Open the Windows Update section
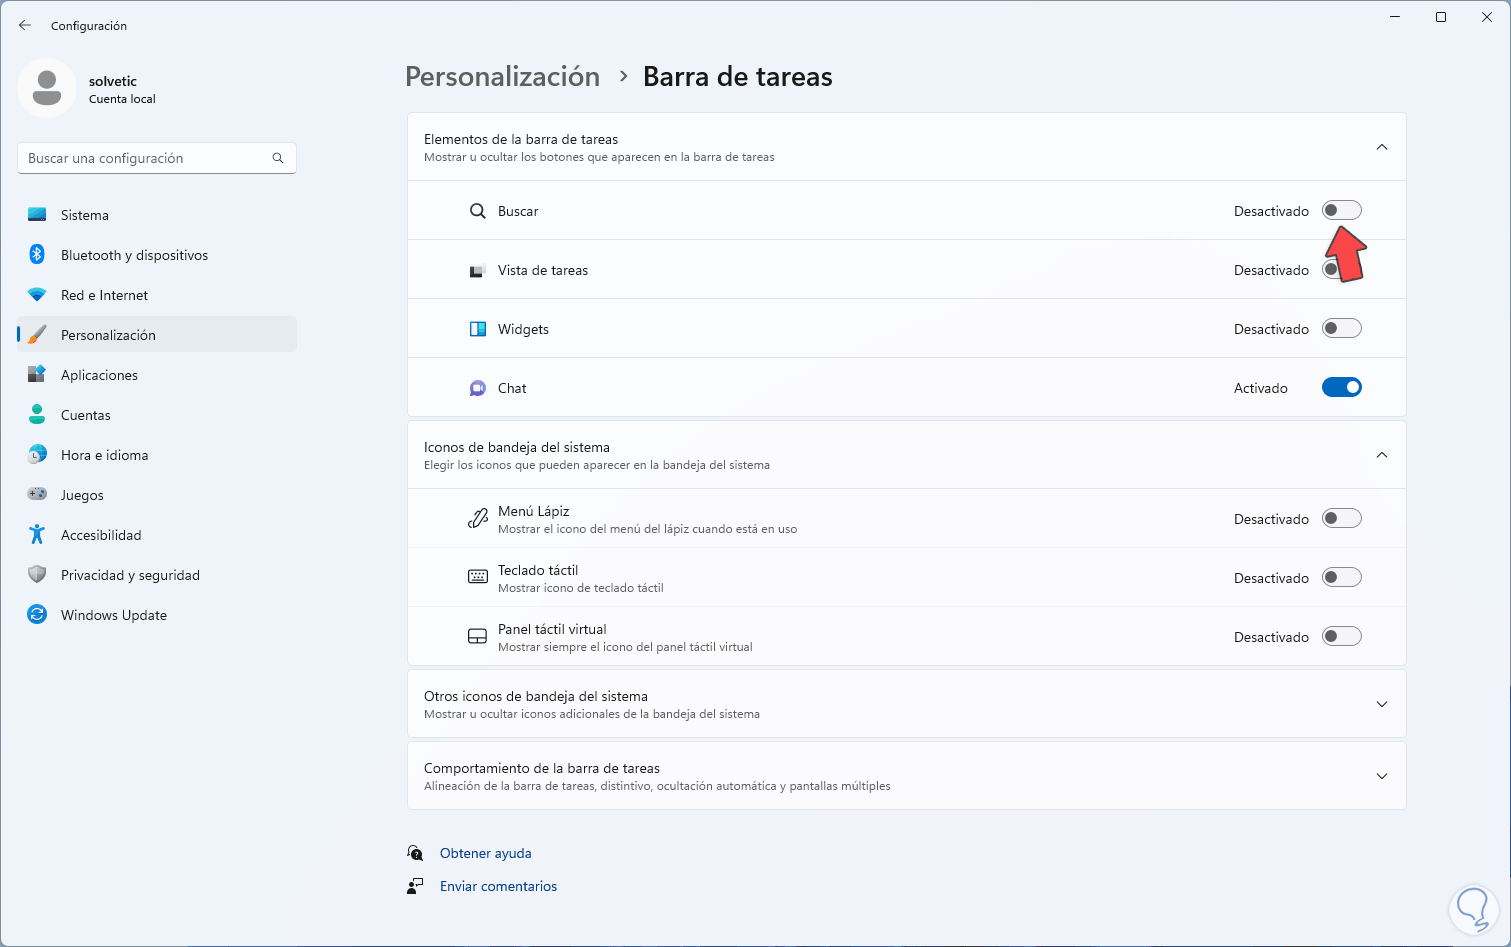This screenshot has height=947, width=1511. click(113, 615)
